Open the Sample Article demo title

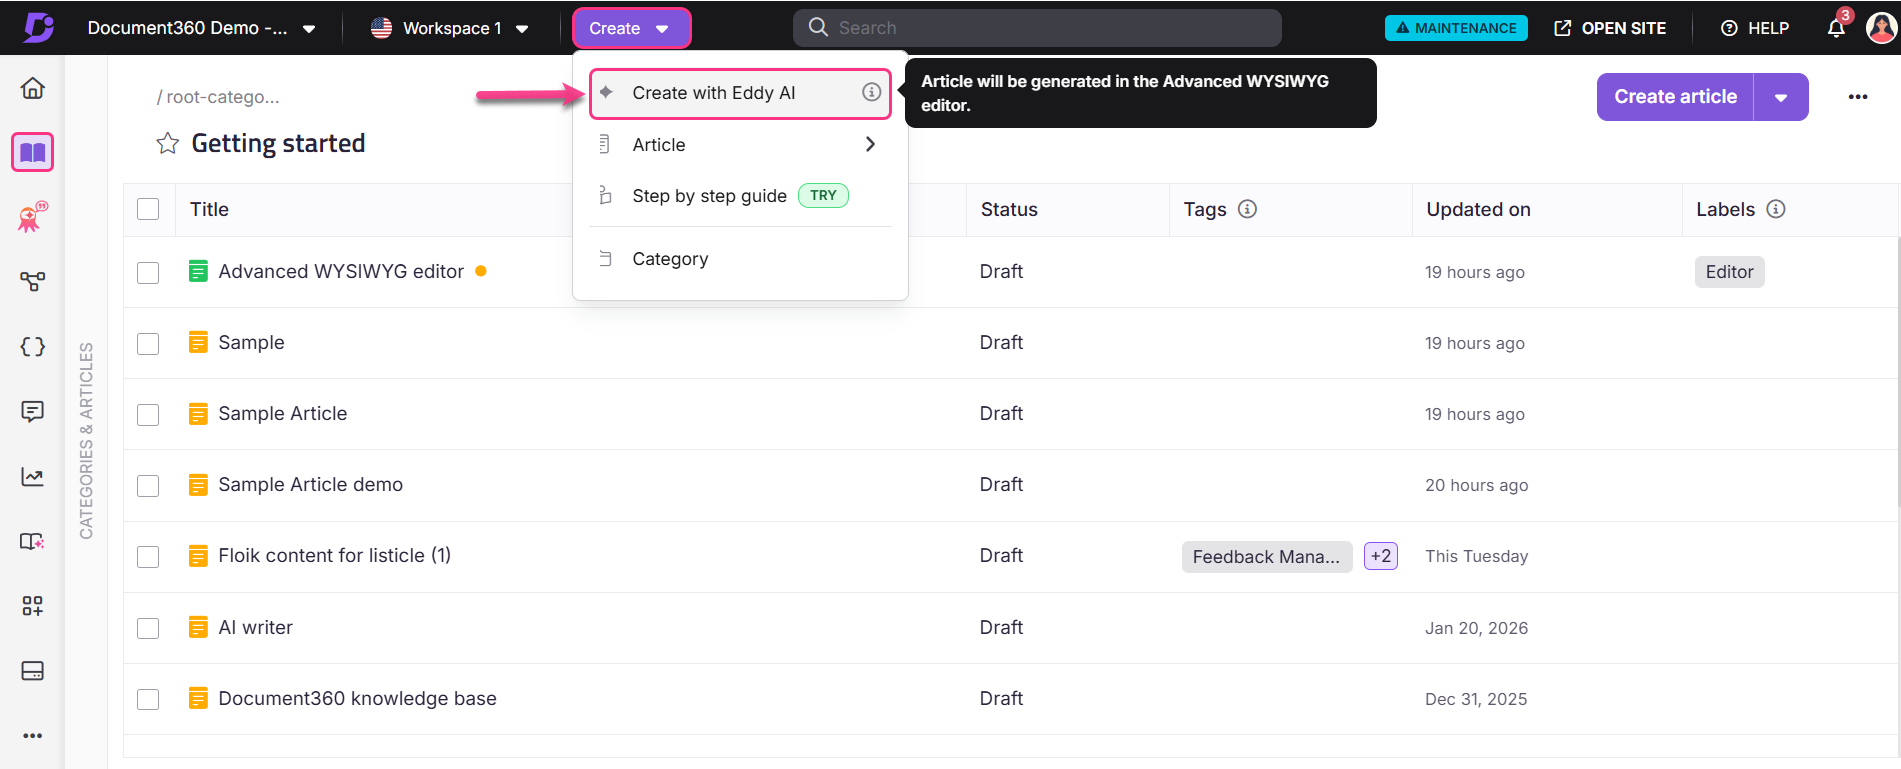tap(311, 484)
